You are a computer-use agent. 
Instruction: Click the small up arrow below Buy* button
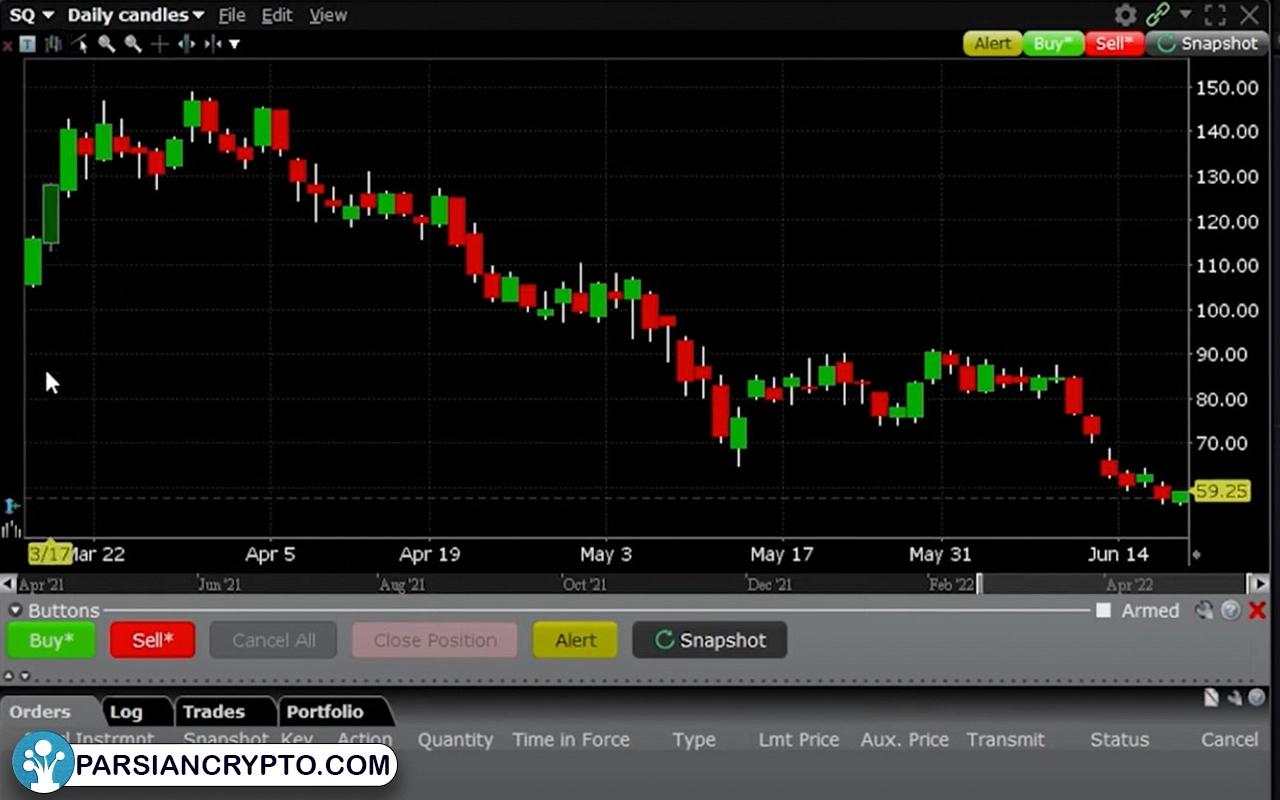tap(11, 676)
